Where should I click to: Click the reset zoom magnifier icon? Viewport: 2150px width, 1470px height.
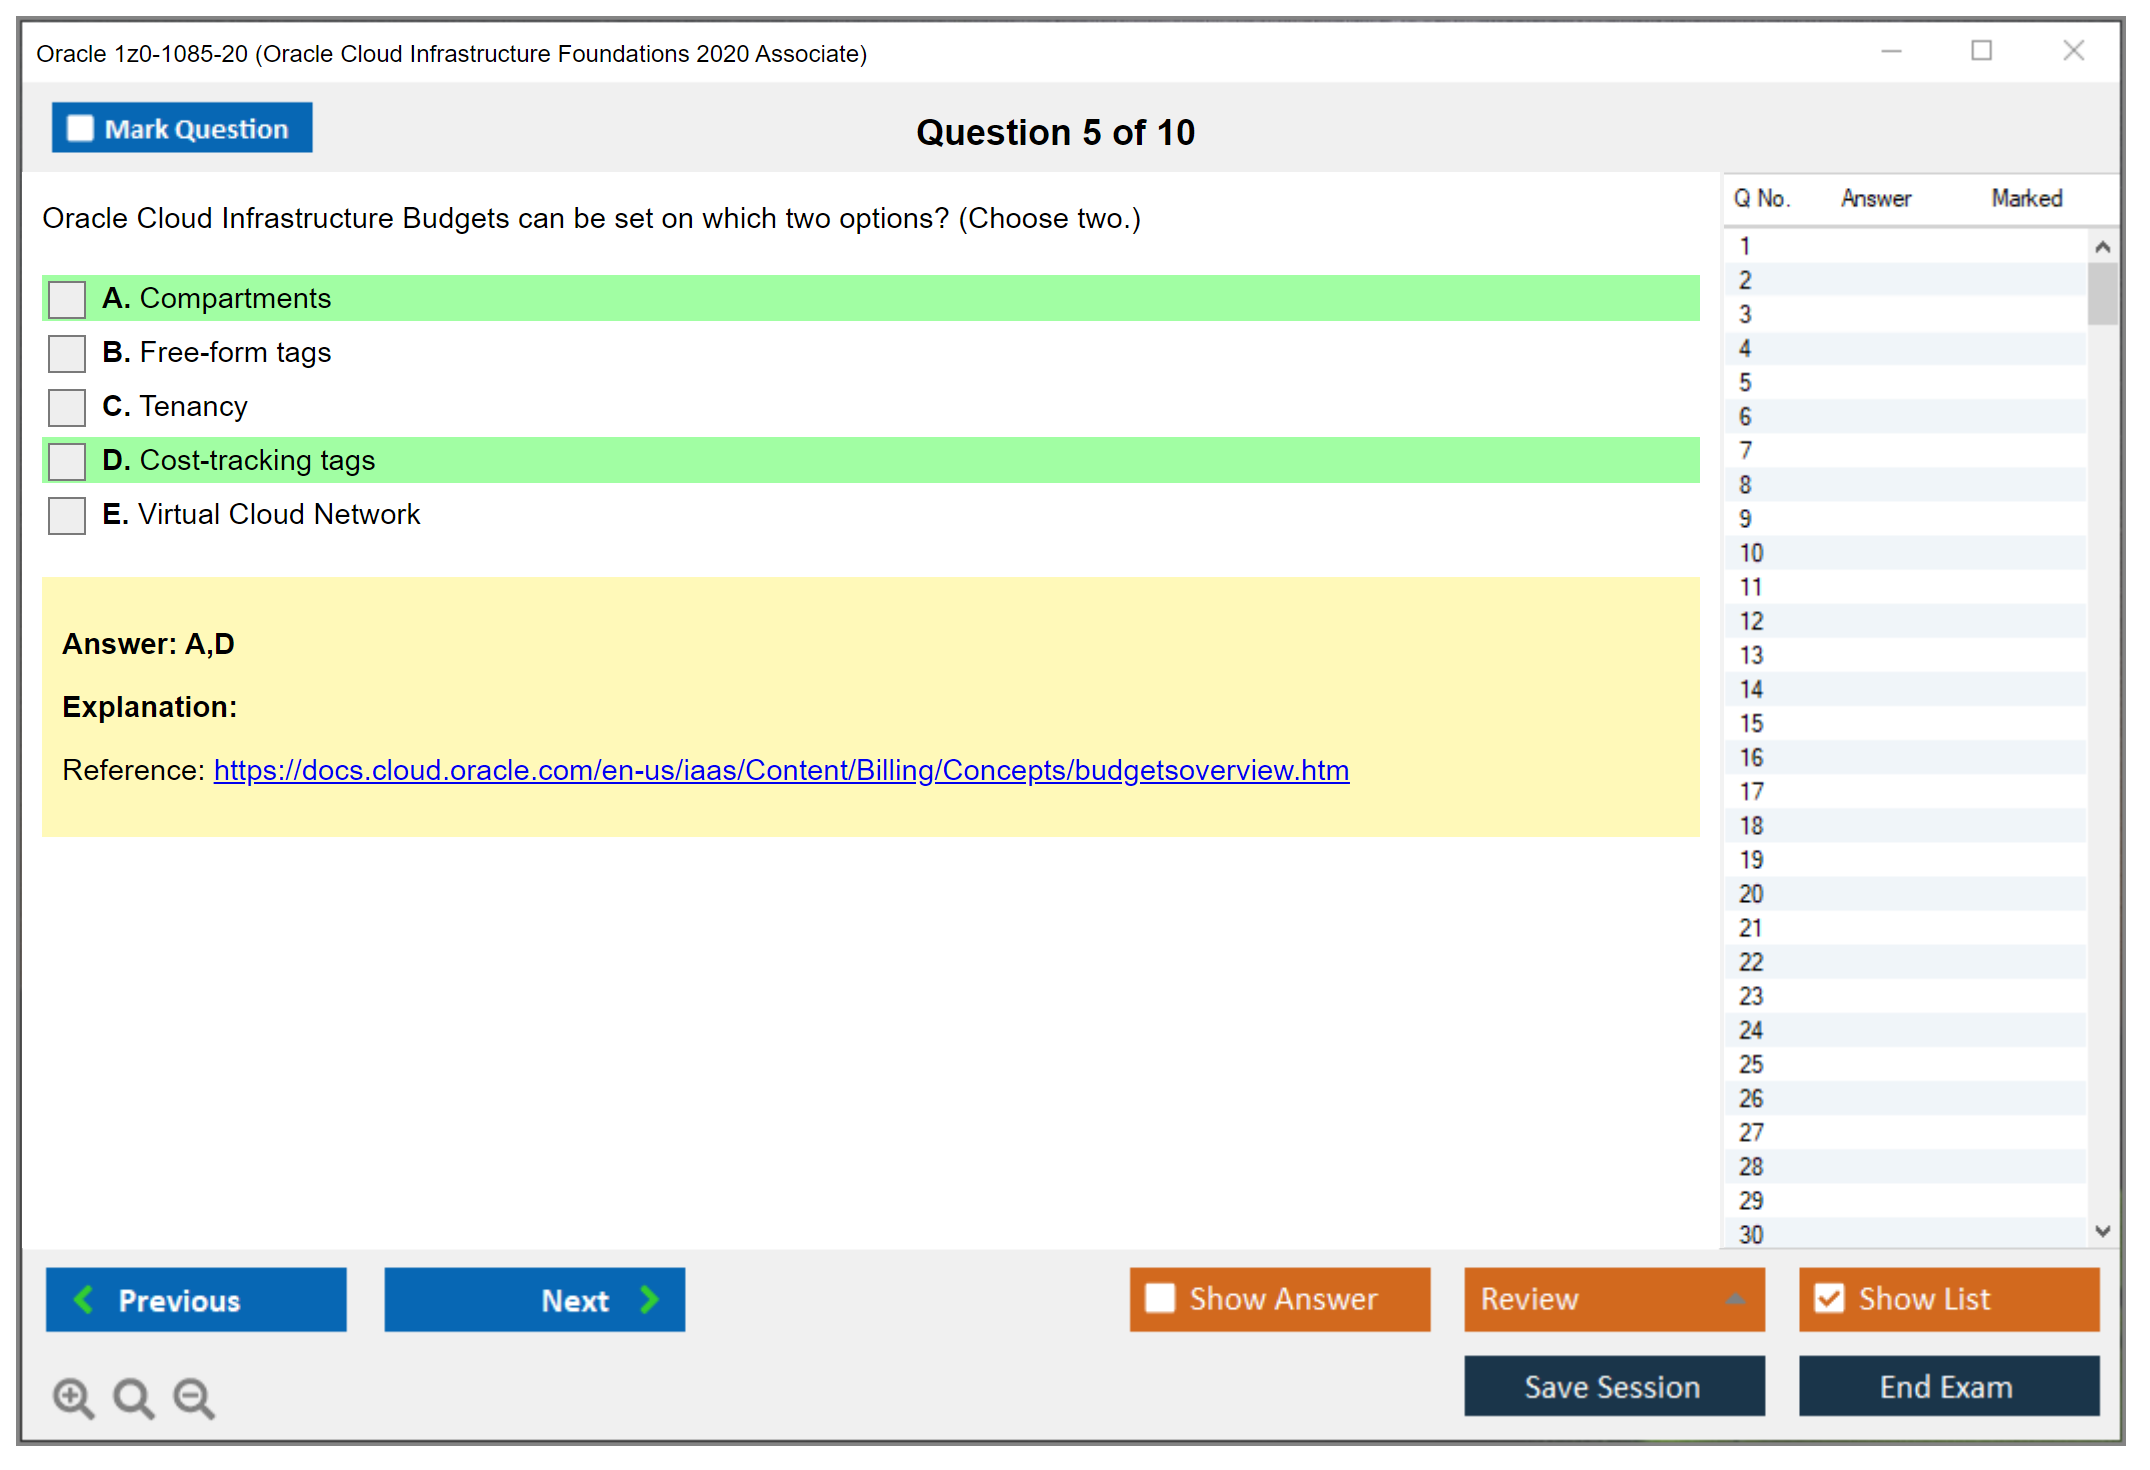tap(133, 1397)
